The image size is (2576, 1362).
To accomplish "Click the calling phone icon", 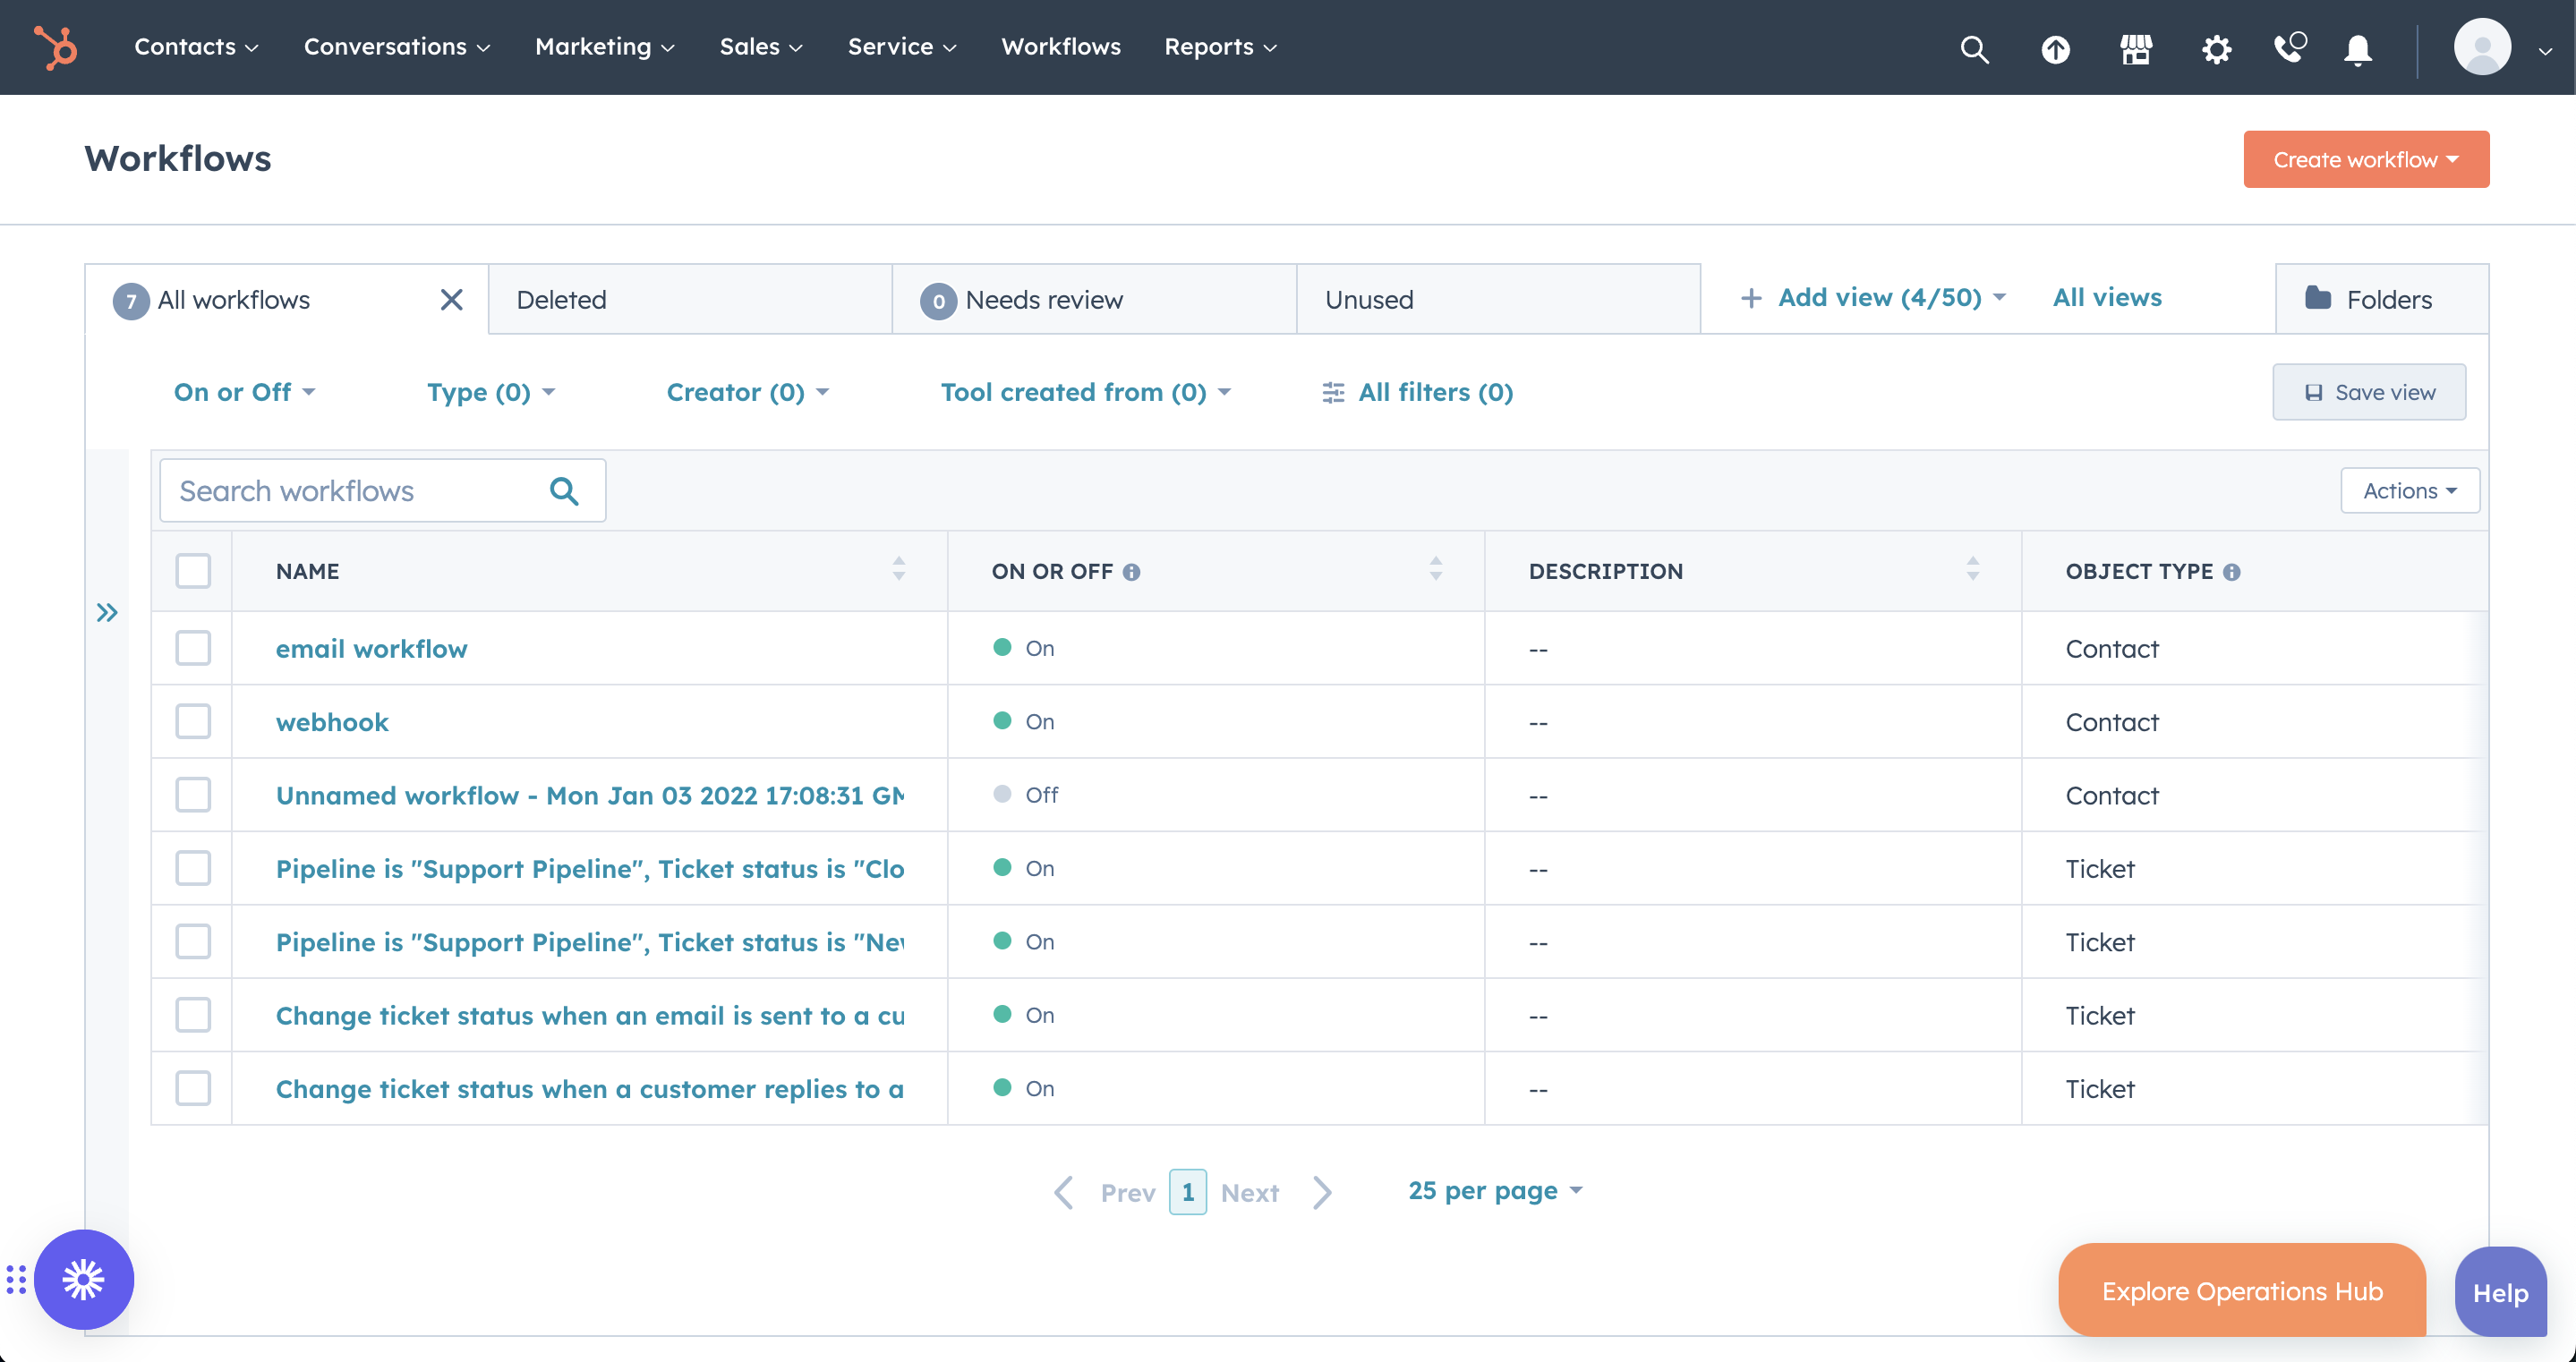I will click(x=2288, y=48).
